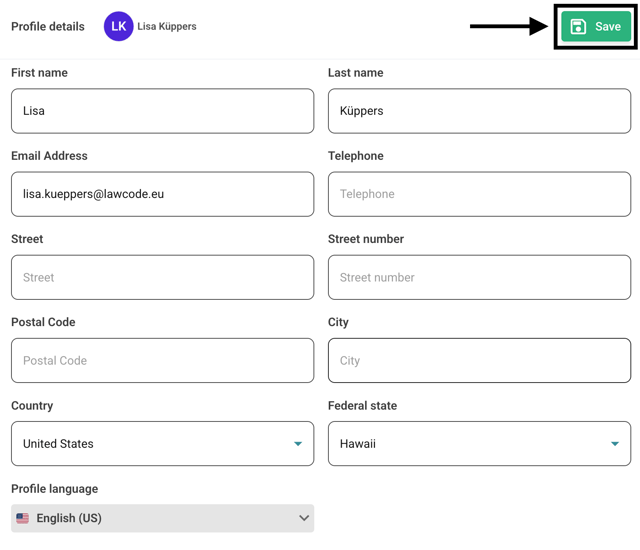This screenshot has width=640, height=550.
Task: Click the chevron on the Profile language selector
Action: tap(304, 518)
